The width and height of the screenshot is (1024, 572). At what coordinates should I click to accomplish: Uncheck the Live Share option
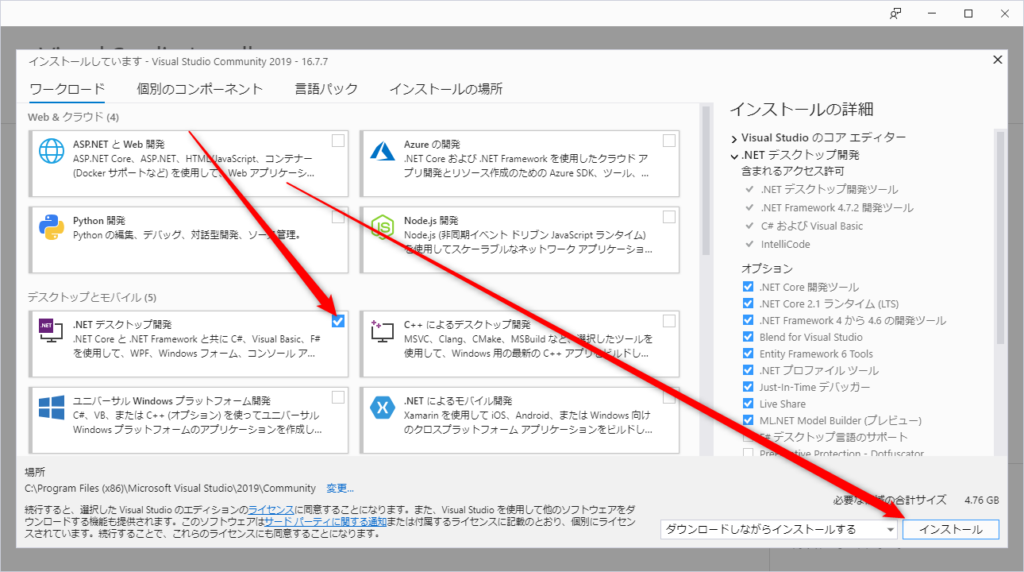pyautogui.click(x=748, y=404)
